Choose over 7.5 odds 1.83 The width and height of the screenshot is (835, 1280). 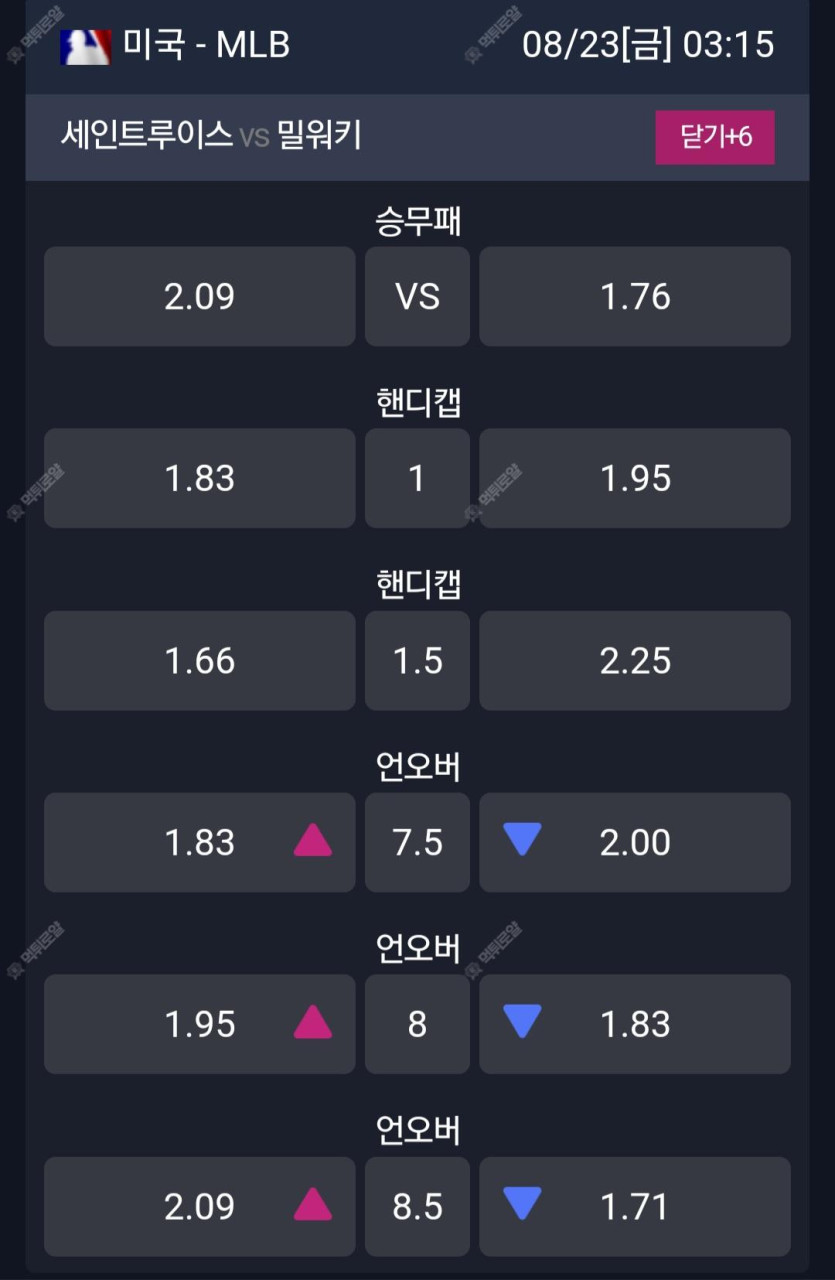point(200,843)
